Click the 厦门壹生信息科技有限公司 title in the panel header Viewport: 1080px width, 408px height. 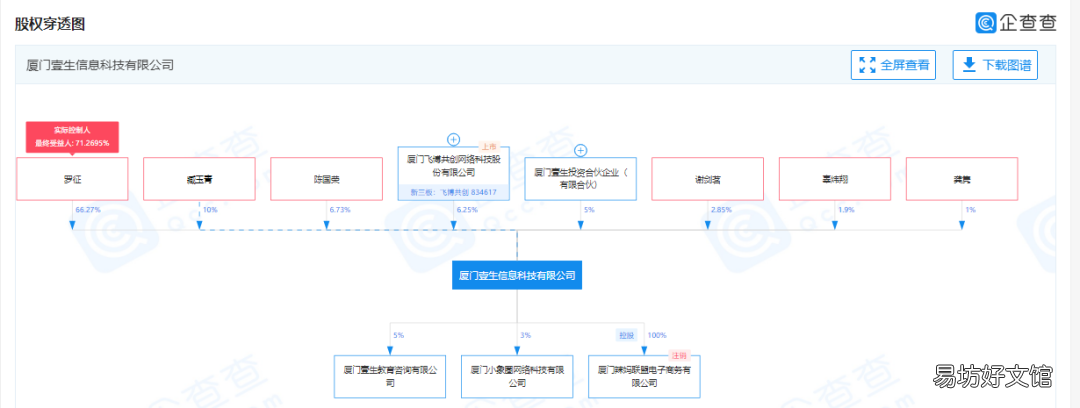click(100, 65)
